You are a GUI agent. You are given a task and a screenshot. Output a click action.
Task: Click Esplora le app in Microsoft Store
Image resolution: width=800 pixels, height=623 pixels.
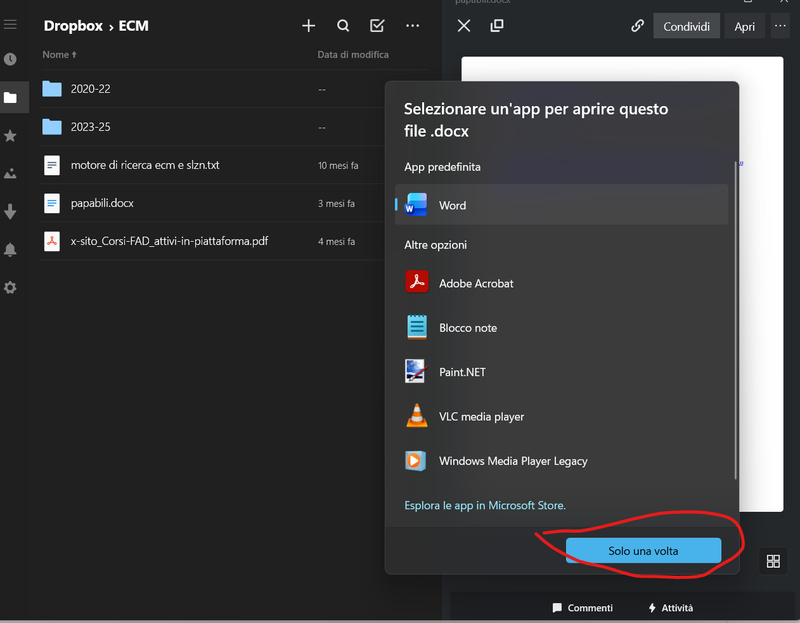pos(485,506)
